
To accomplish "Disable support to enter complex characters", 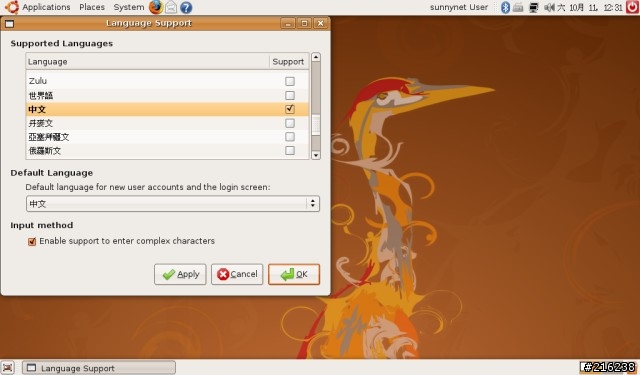I will tap(32, 242).
